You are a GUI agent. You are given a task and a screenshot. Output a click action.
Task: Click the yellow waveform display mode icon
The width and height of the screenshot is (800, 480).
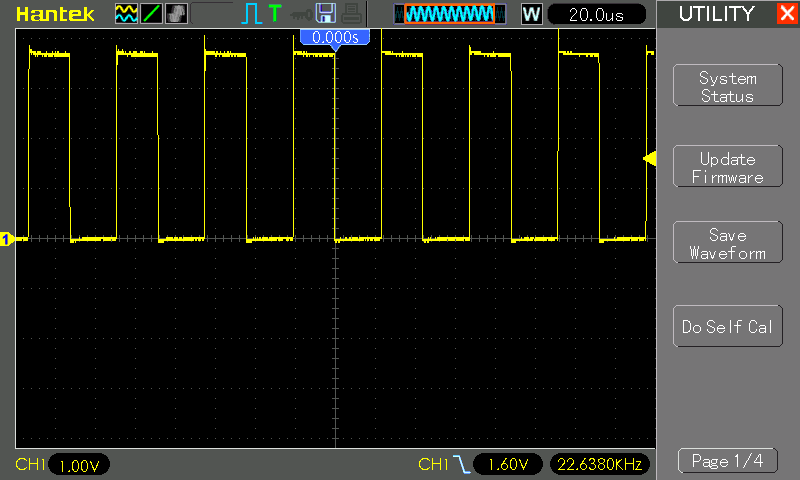coord(126,14)
